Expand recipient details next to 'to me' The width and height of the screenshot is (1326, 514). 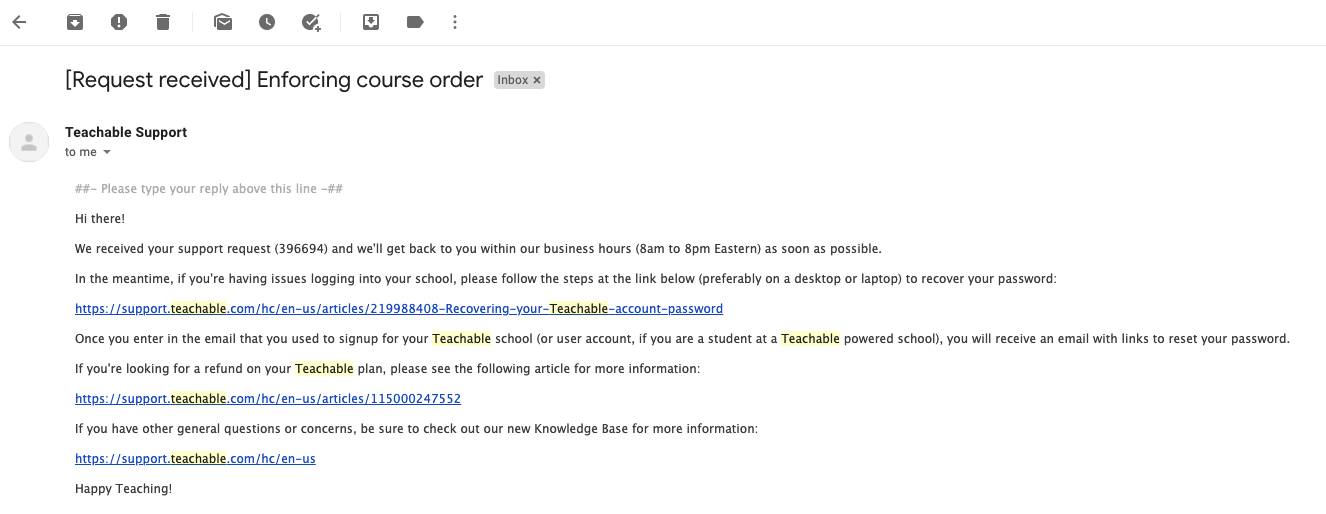pos(107,153)
